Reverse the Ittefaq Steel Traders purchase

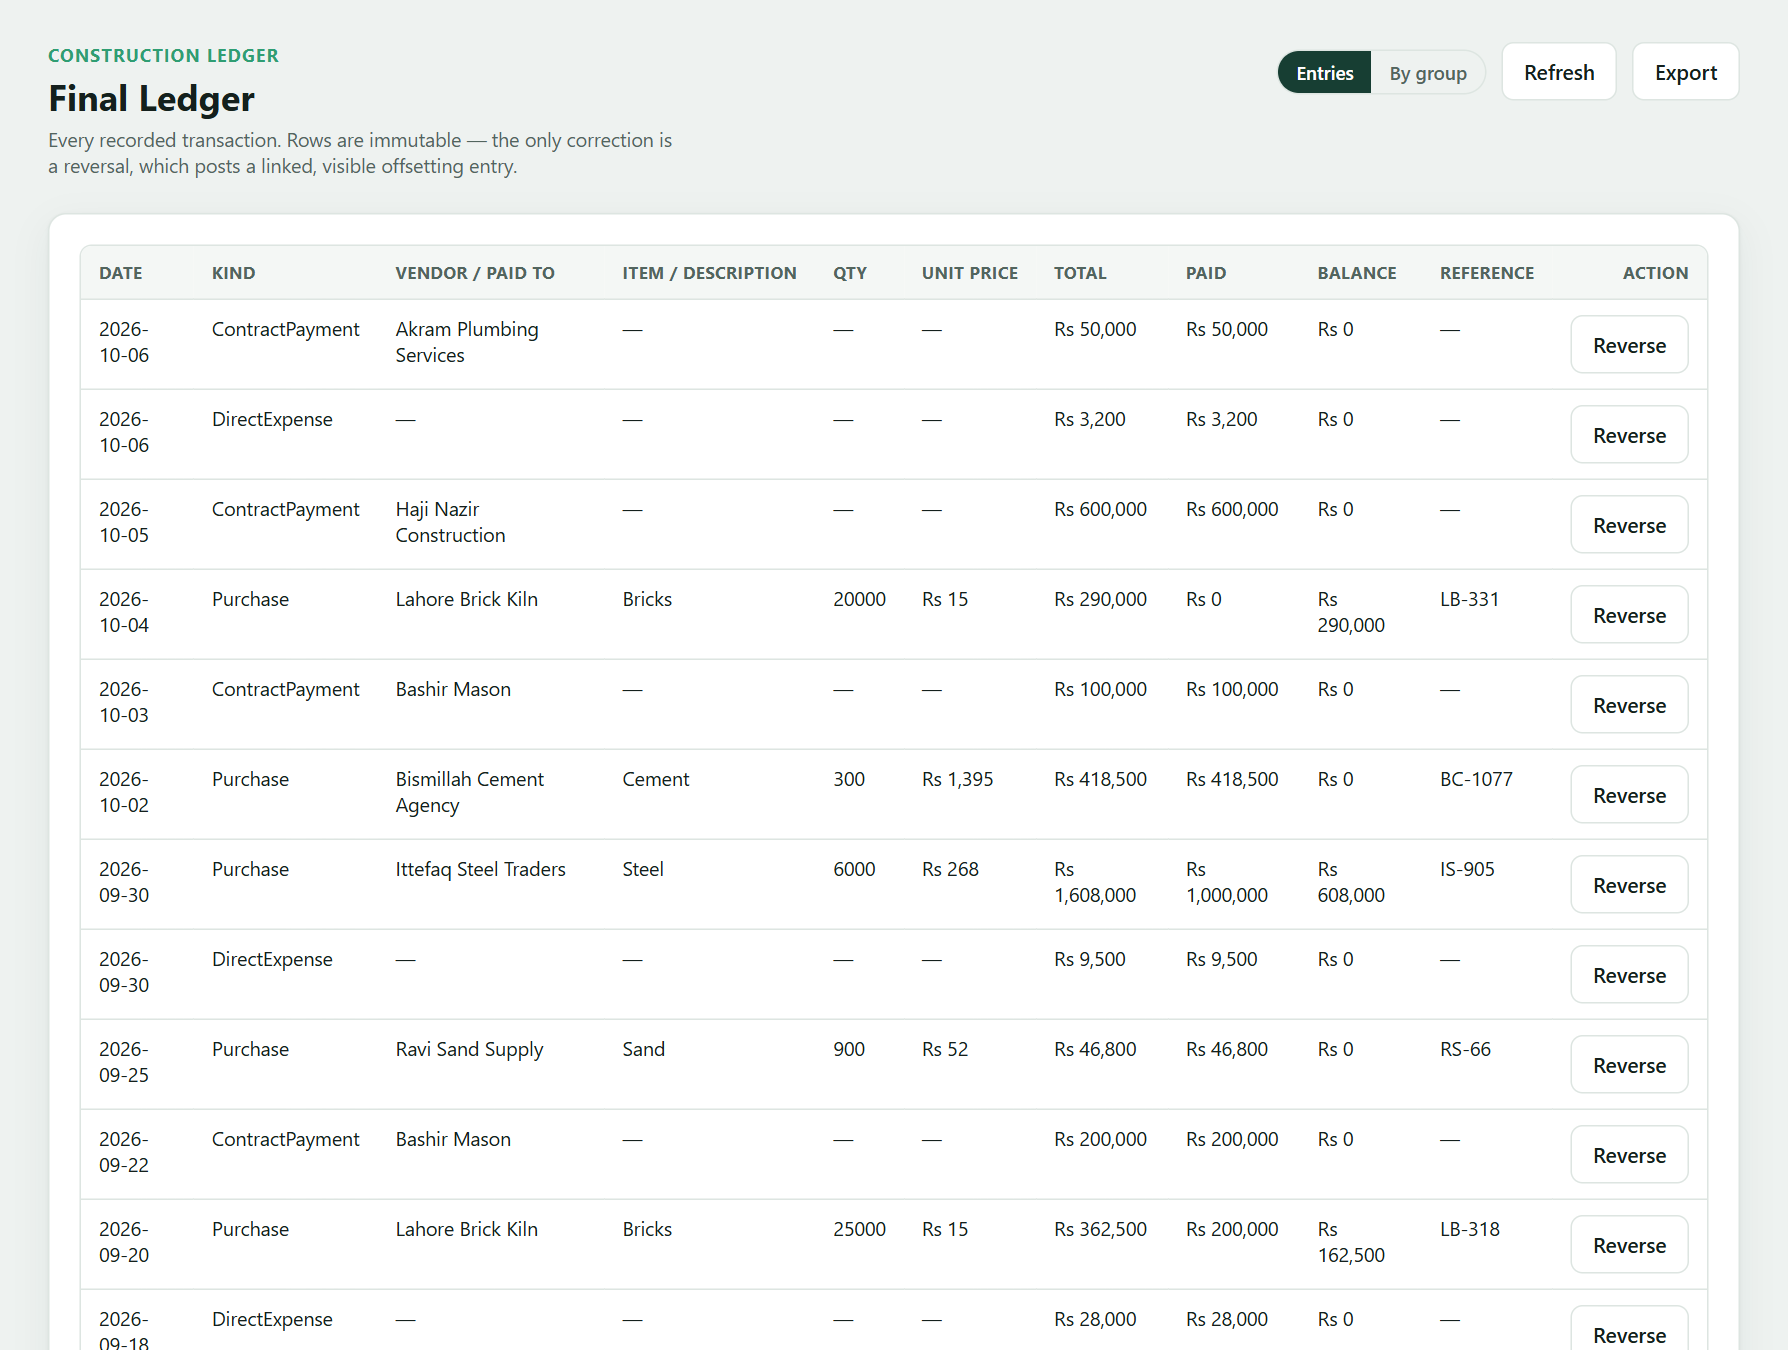[x=1629, y=885]
